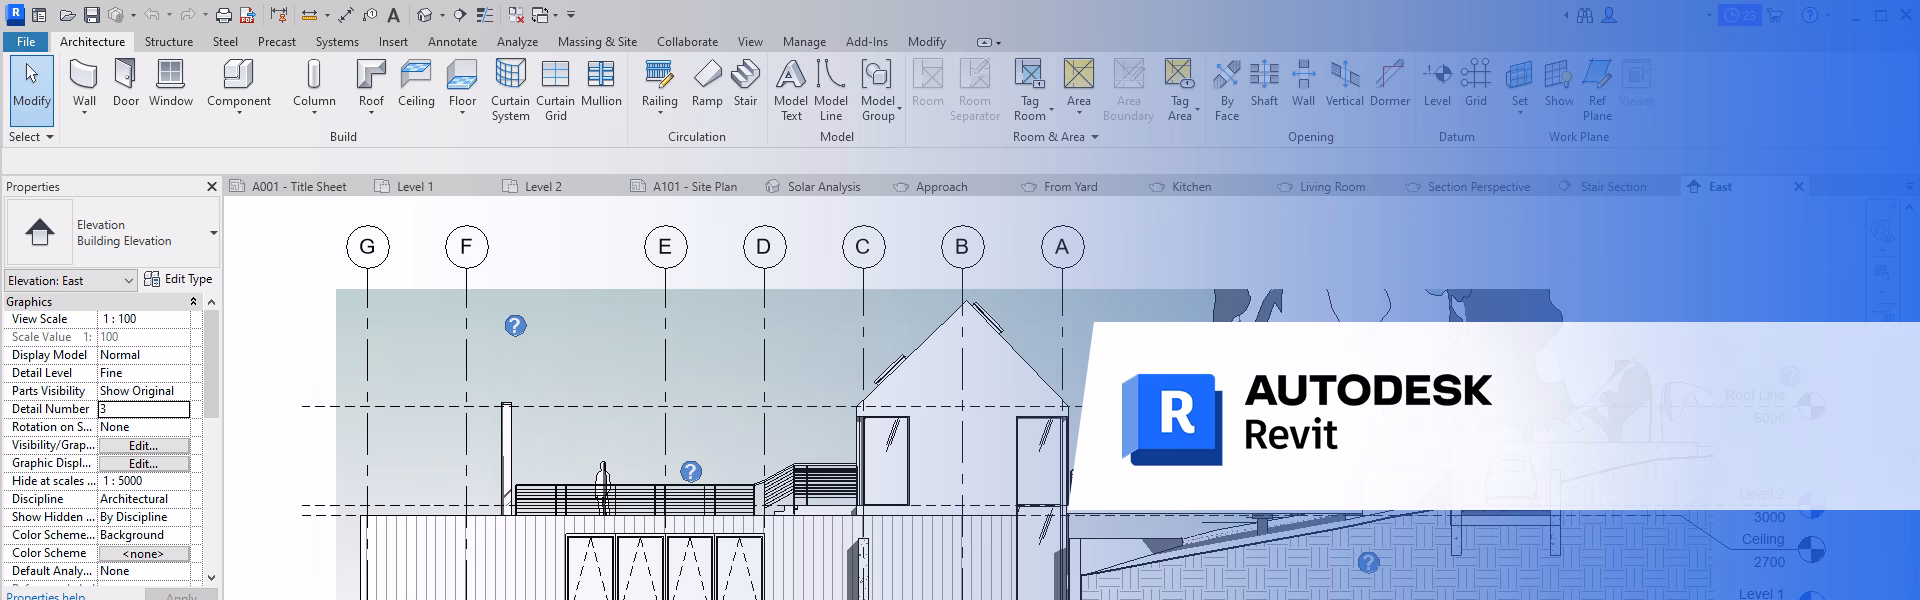
Task: Collapse the Graphics properties section
Action: click(x=194, y=302)
